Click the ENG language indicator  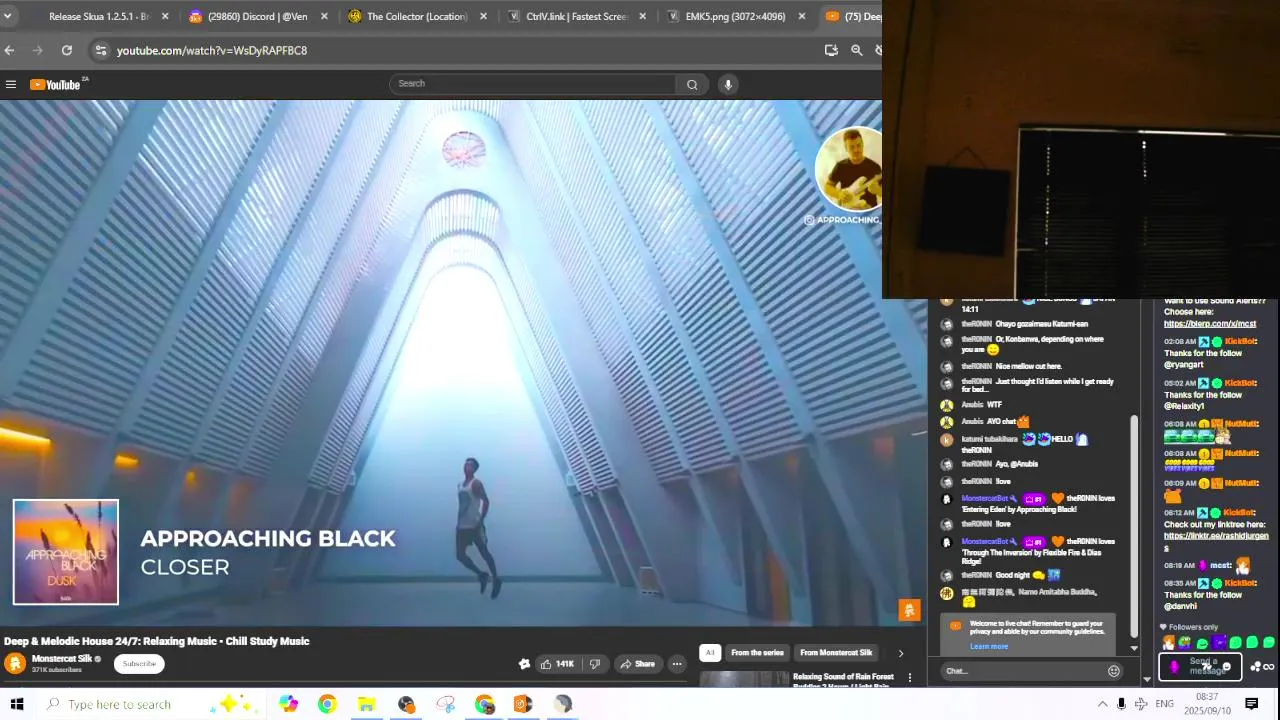click(x=1164, y=704)
